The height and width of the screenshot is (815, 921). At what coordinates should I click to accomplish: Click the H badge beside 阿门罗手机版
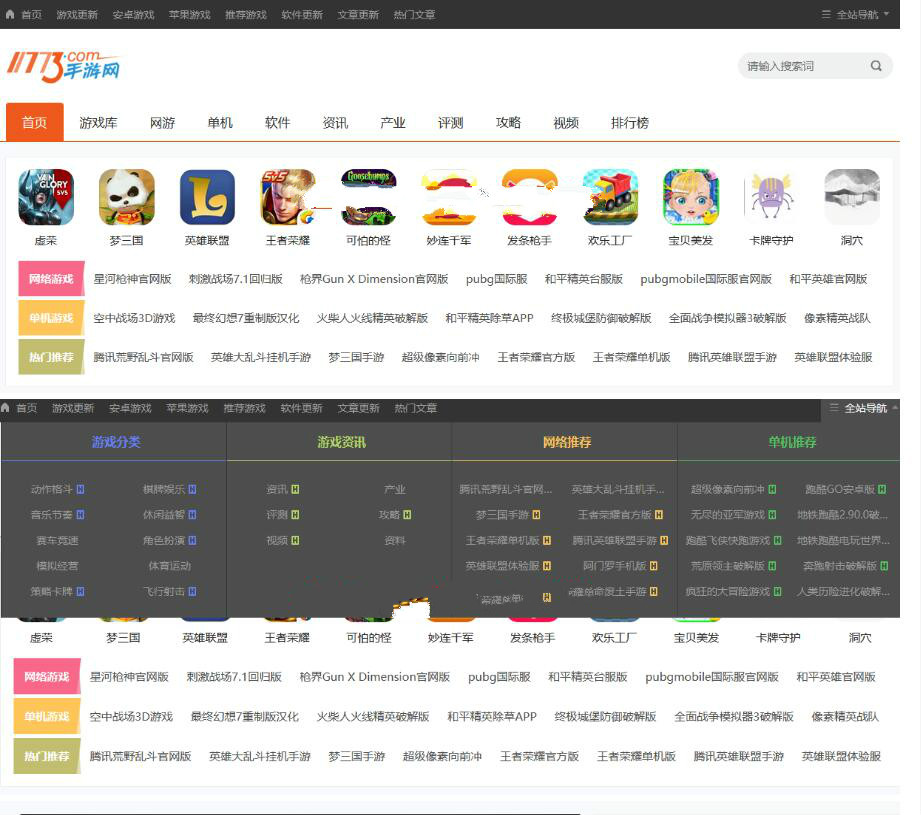pos(654,566)
